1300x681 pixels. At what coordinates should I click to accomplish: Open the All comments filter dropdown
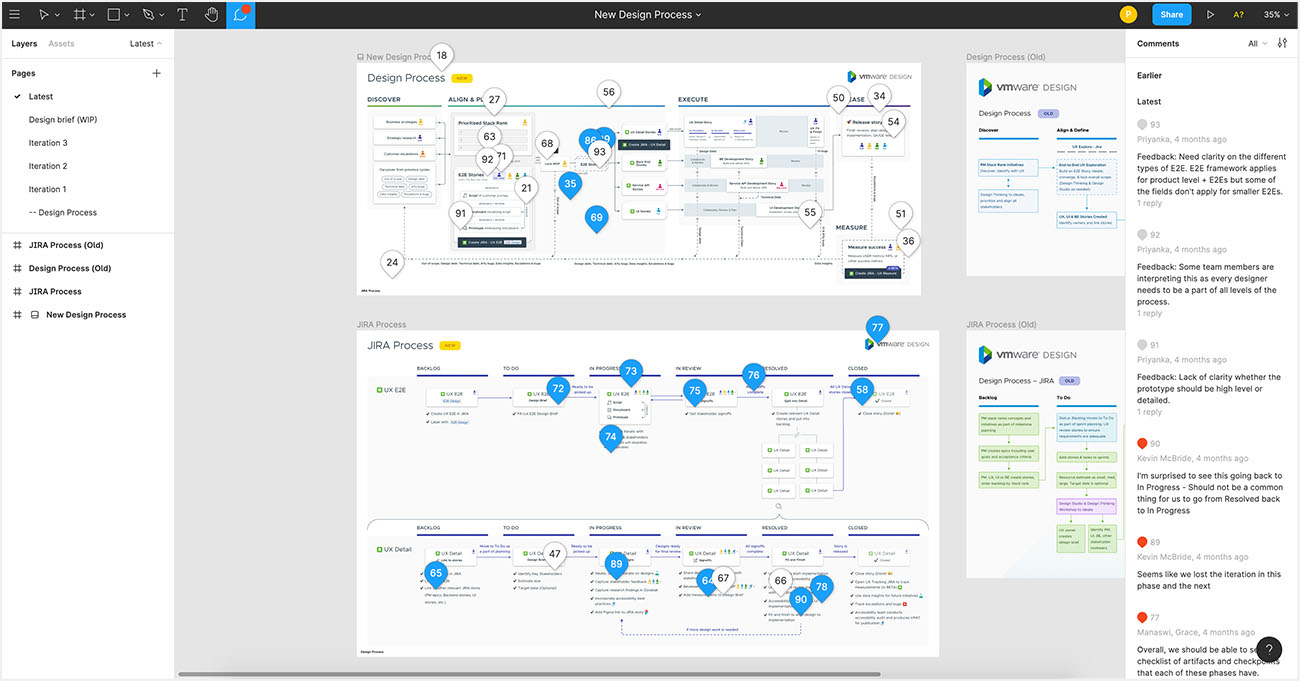pyautogui.click(x=1257, y=43)
